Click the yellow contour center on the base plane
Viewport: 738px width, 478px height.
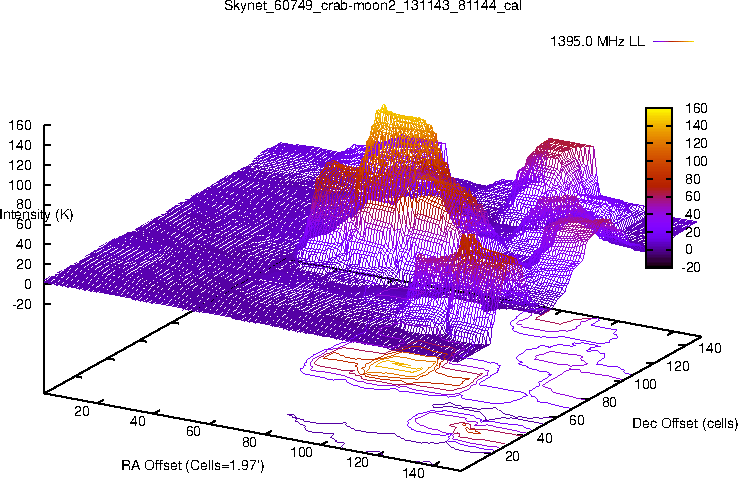(400, 364)
